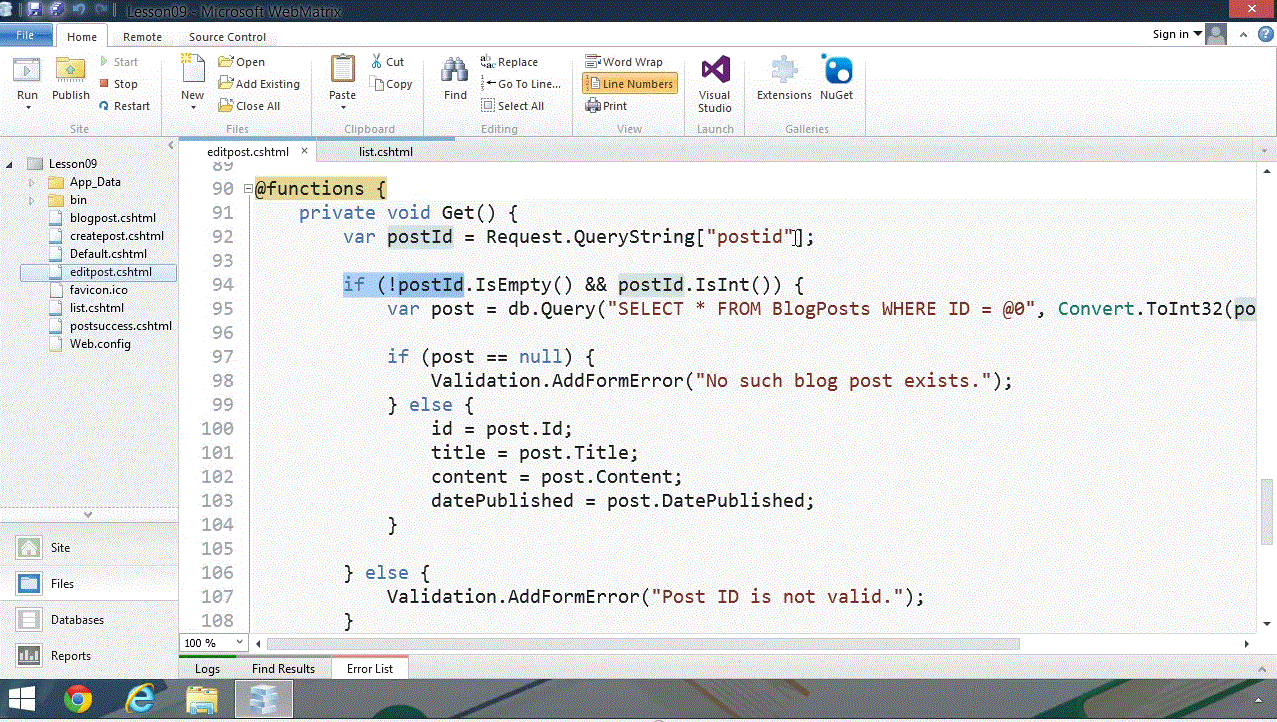Open Web.config in the tree
This screenshot has height=722, width=1277.
(100, 344)
